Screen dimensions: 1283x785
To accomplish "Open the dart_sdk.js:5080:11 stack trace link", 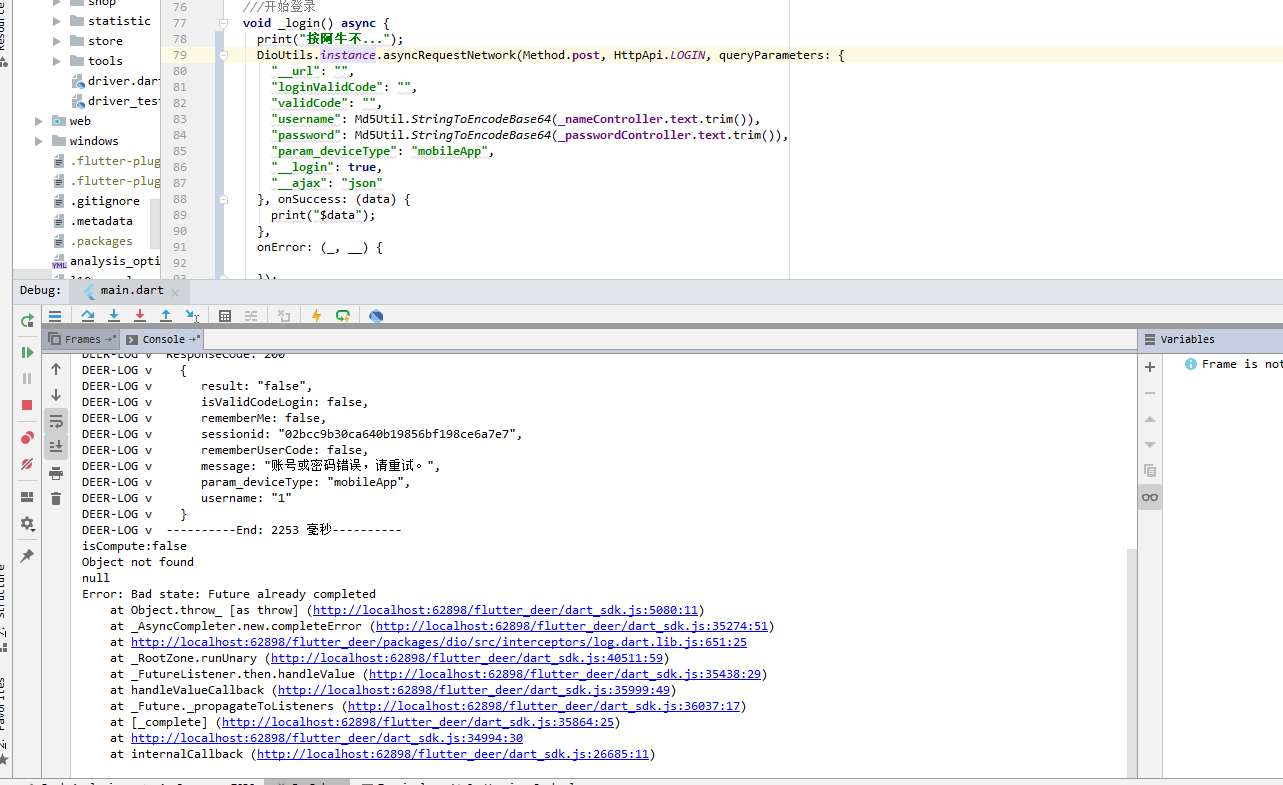I will (x=505, y=609).
